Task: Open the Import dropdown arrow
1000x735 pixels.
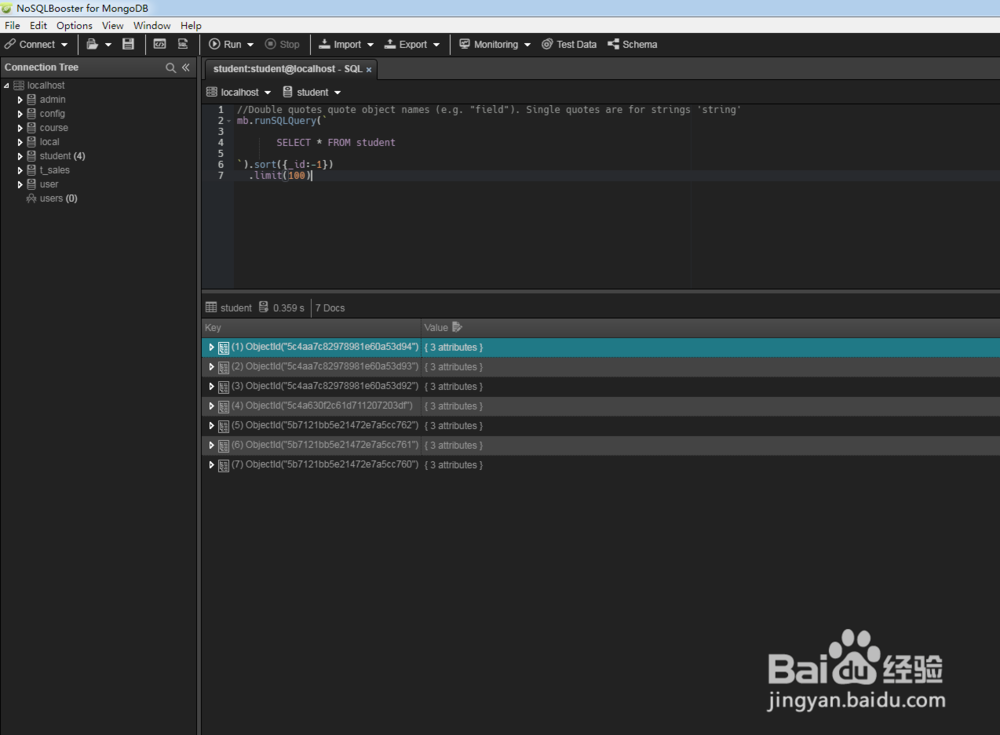Action: pyautogui.click(x=370, y=45)
